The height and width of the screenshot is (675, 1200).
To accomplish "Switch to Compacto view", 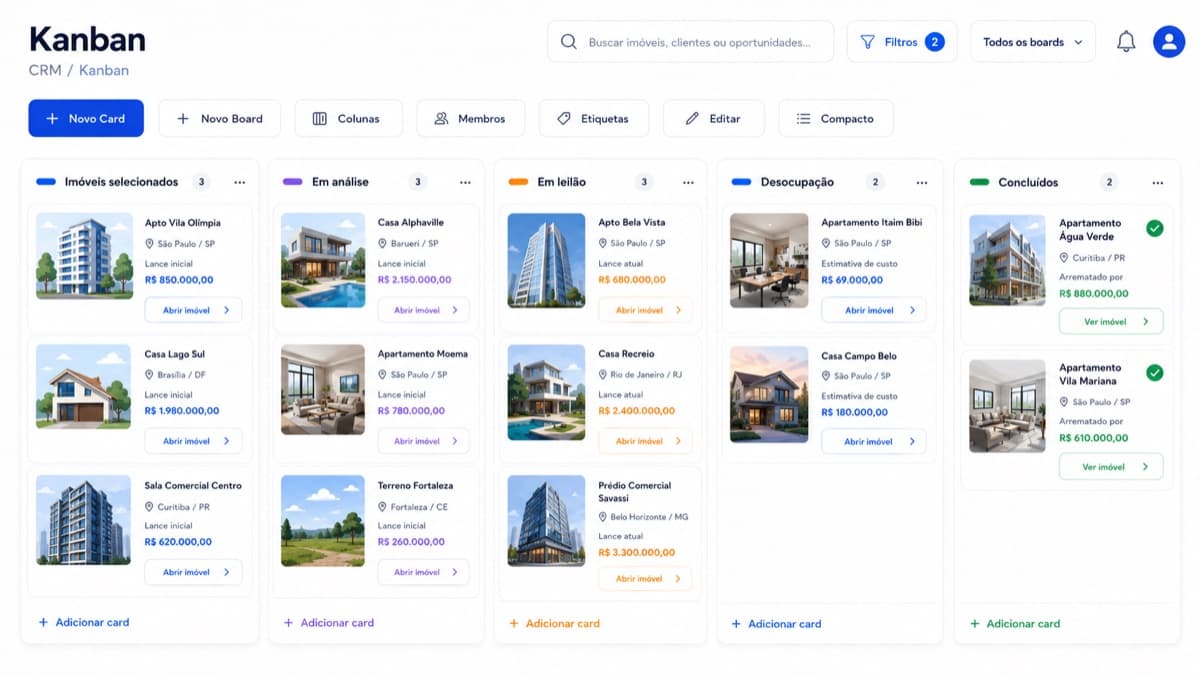I will [835, 118].
